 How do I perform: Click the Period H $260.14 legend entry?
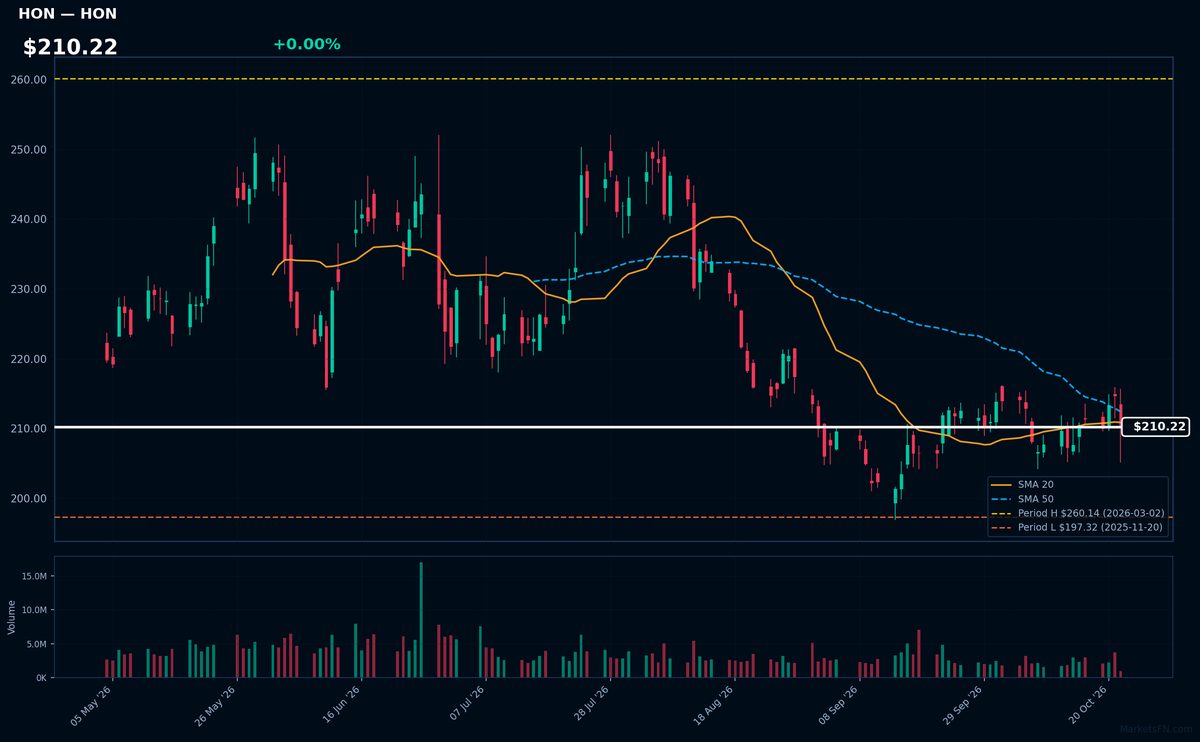(1077, 513)
